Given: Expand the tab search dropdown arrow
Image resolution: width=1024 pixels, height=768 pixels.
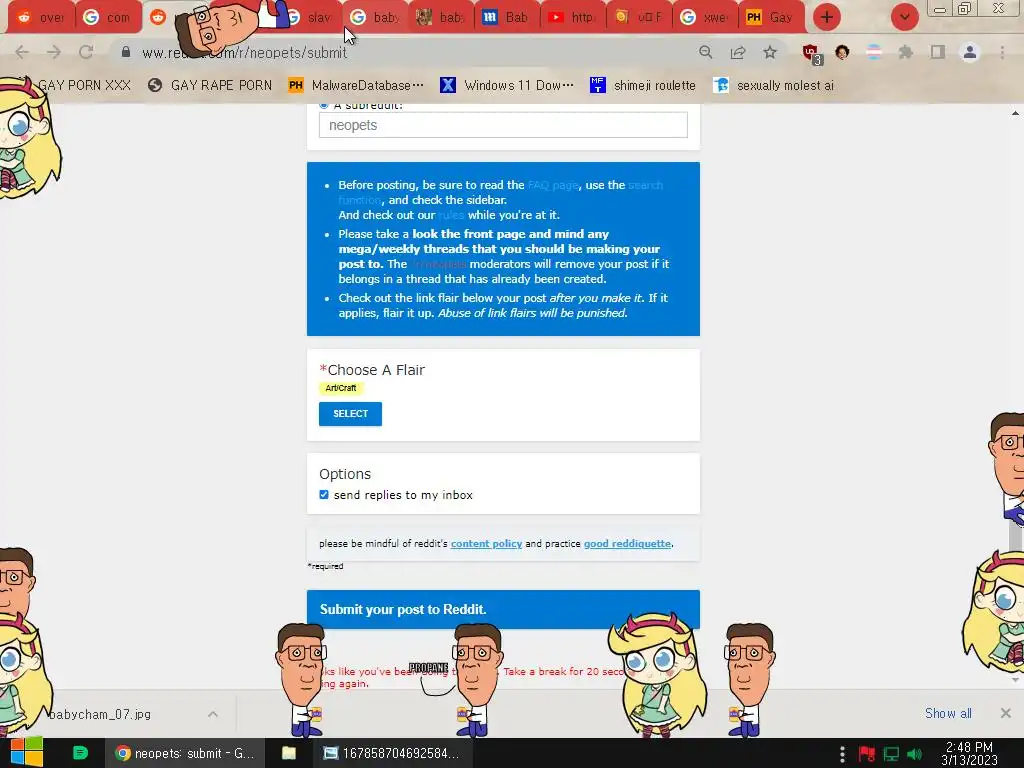Looking at the screenshot, I should coord(904,17).
